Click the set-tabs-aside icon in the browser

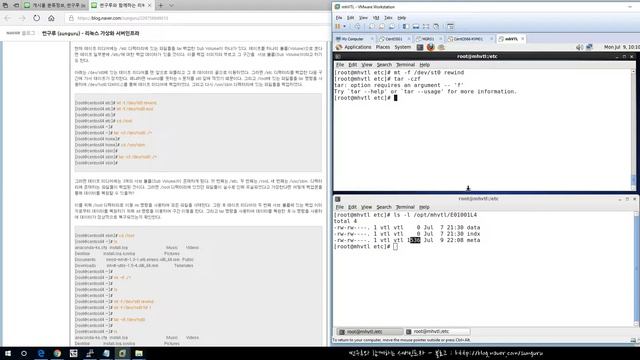[x=16, y=5]
